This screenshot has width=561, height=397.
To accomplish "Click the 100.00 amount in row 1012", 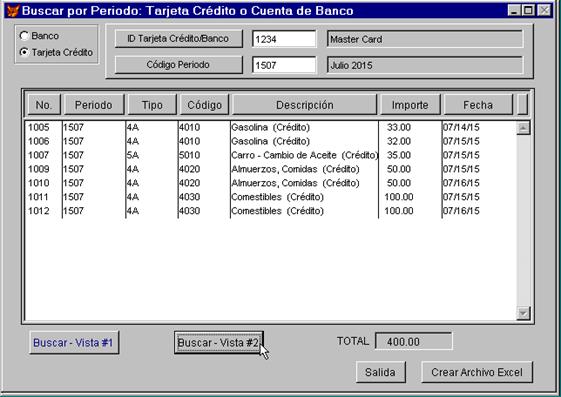I will coord(399,211).
